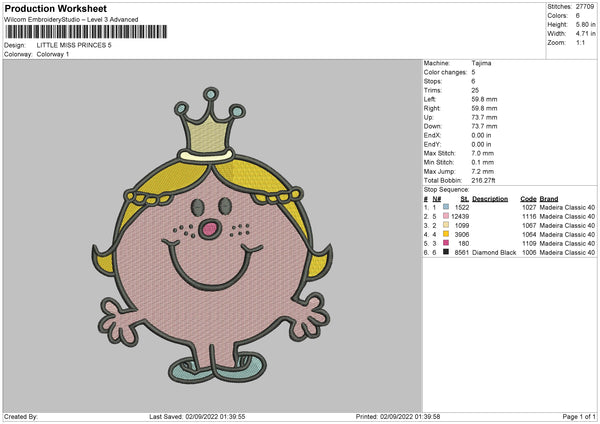Screen dimensions: 600x424
Task: Click the black swatch for stop 6
Action: click(446, 252)
